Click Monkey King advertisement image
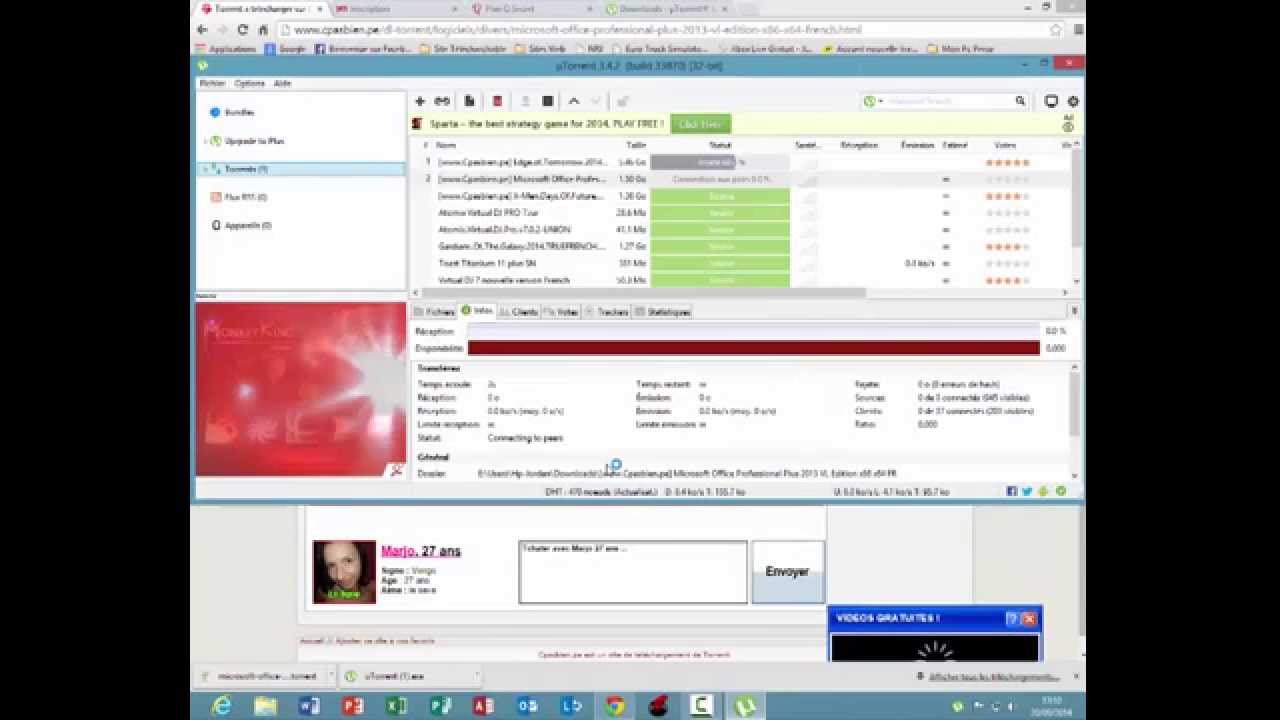Image resolution: width=1280 pixels, height=720 pixels. click(300, 389)
